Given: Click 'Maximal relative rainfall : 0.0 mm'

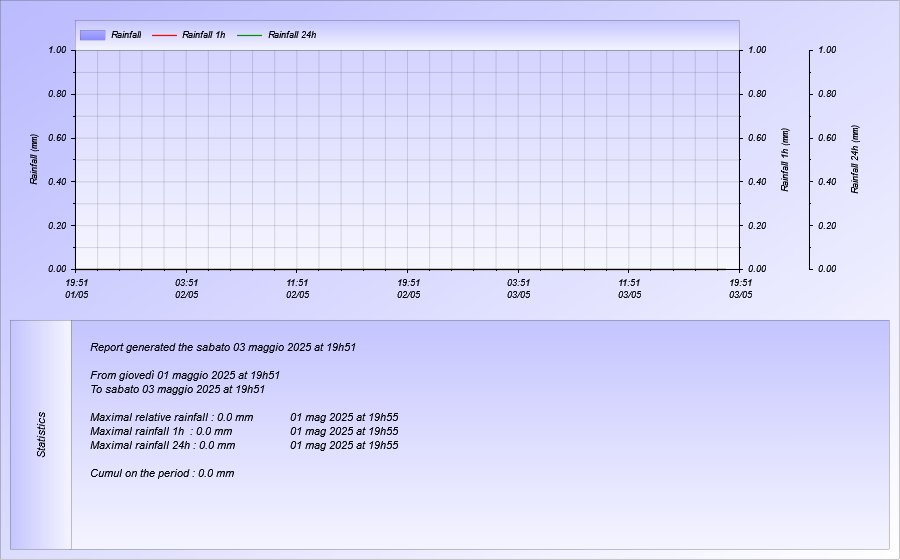Looking at the screenshot, I should tap(172, 417).
